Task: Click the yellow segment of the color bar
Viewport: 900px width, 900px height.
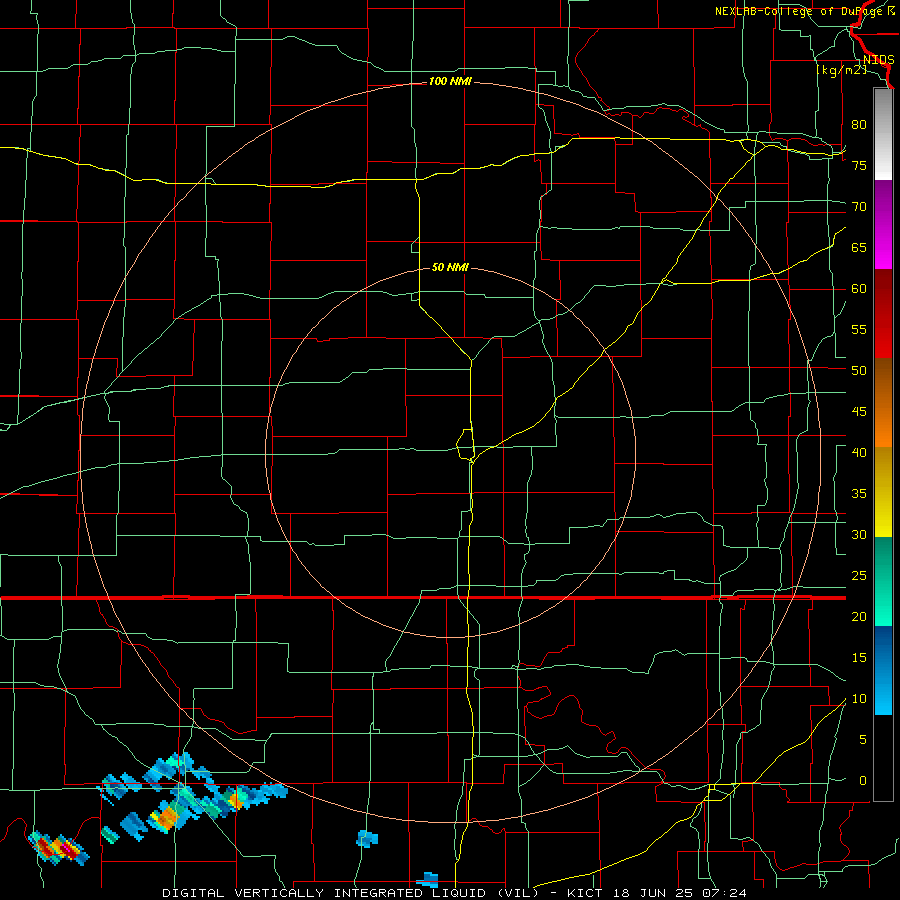Action: click(883, 492)
